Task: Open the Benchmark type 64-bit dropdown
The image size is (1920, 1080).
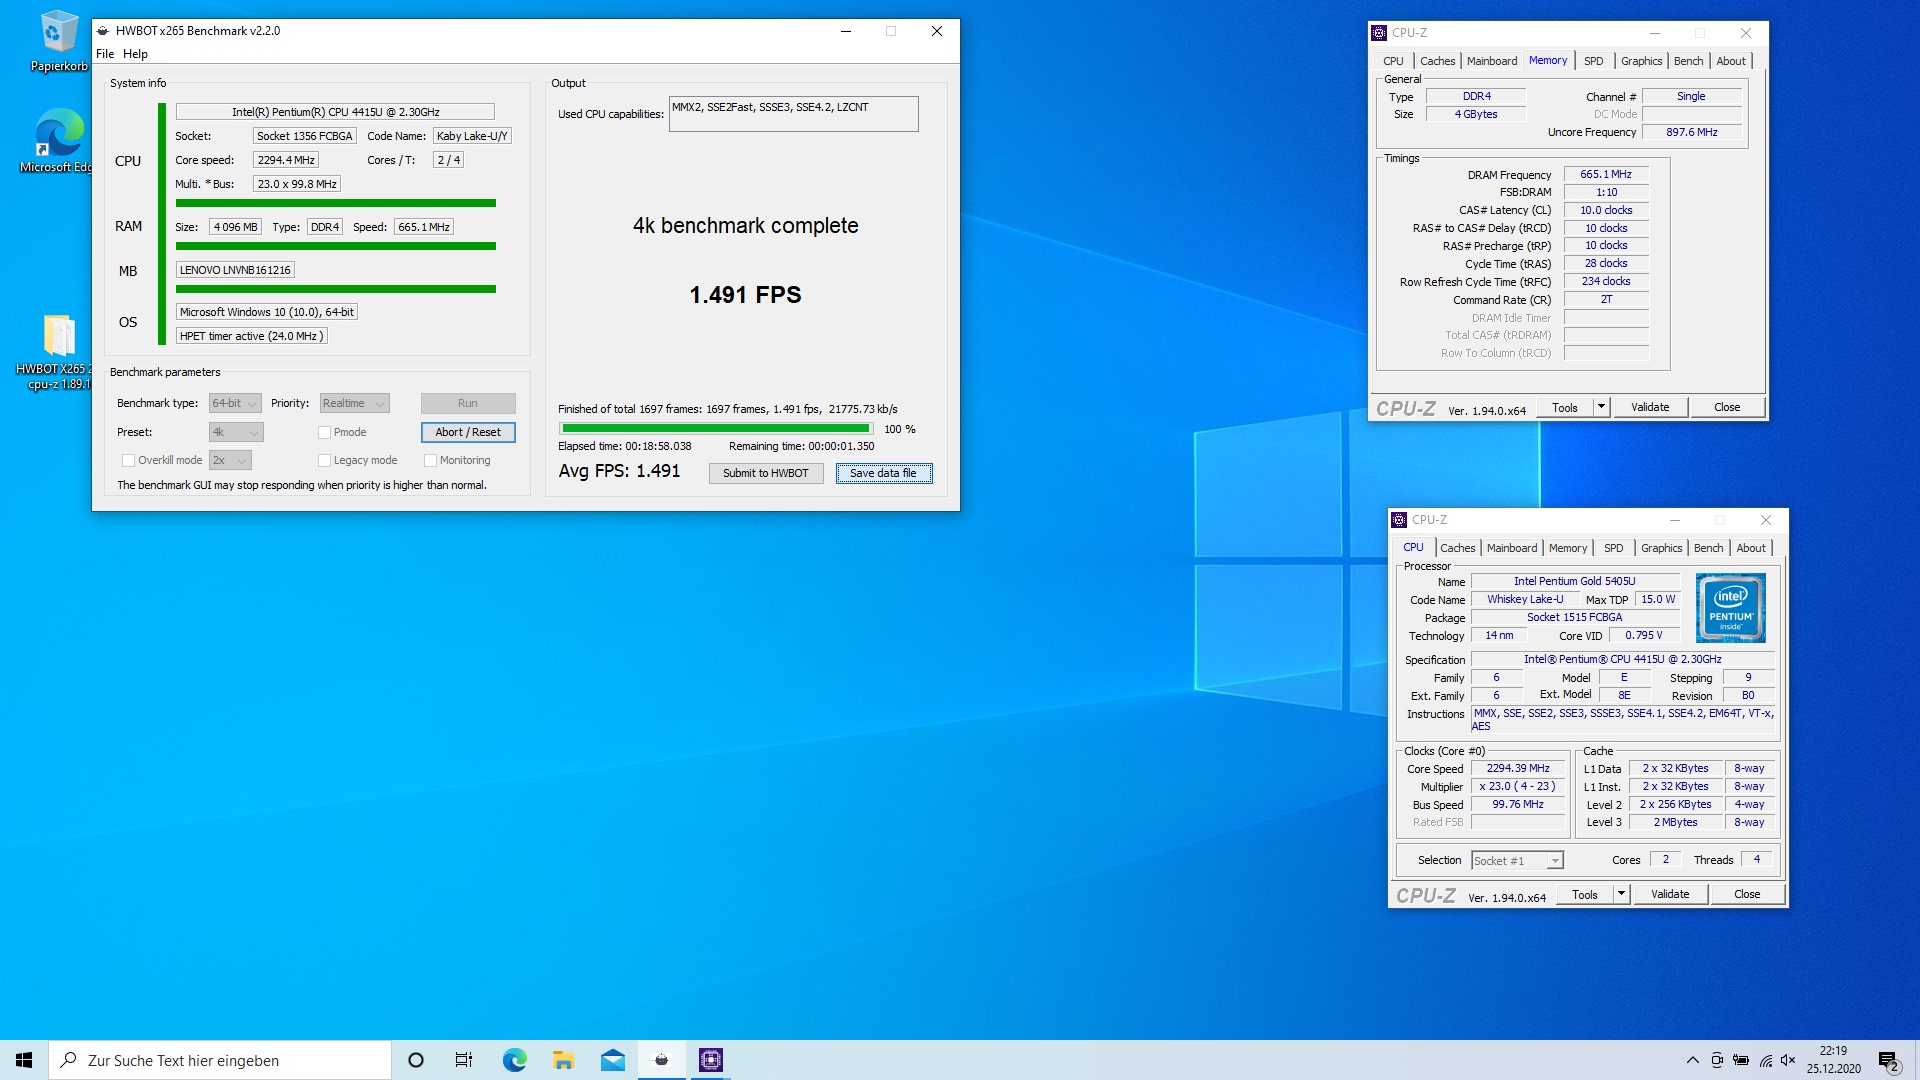Action: click(235, 403)
